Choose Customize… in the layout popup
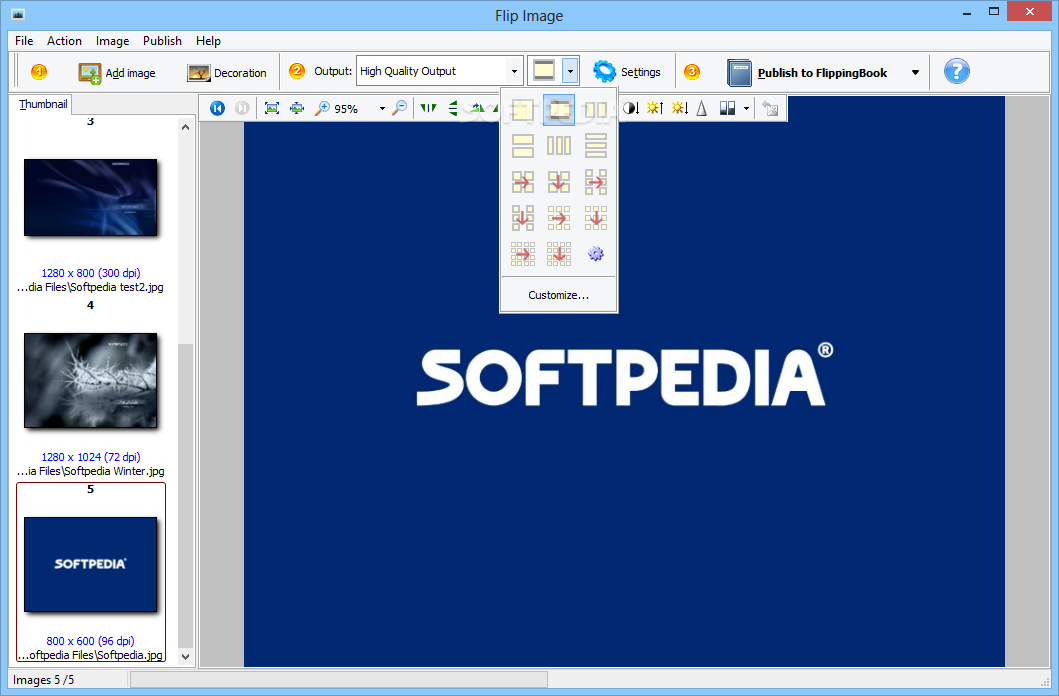The width and height of the screenshot is (1059, 696). point(559,295)
